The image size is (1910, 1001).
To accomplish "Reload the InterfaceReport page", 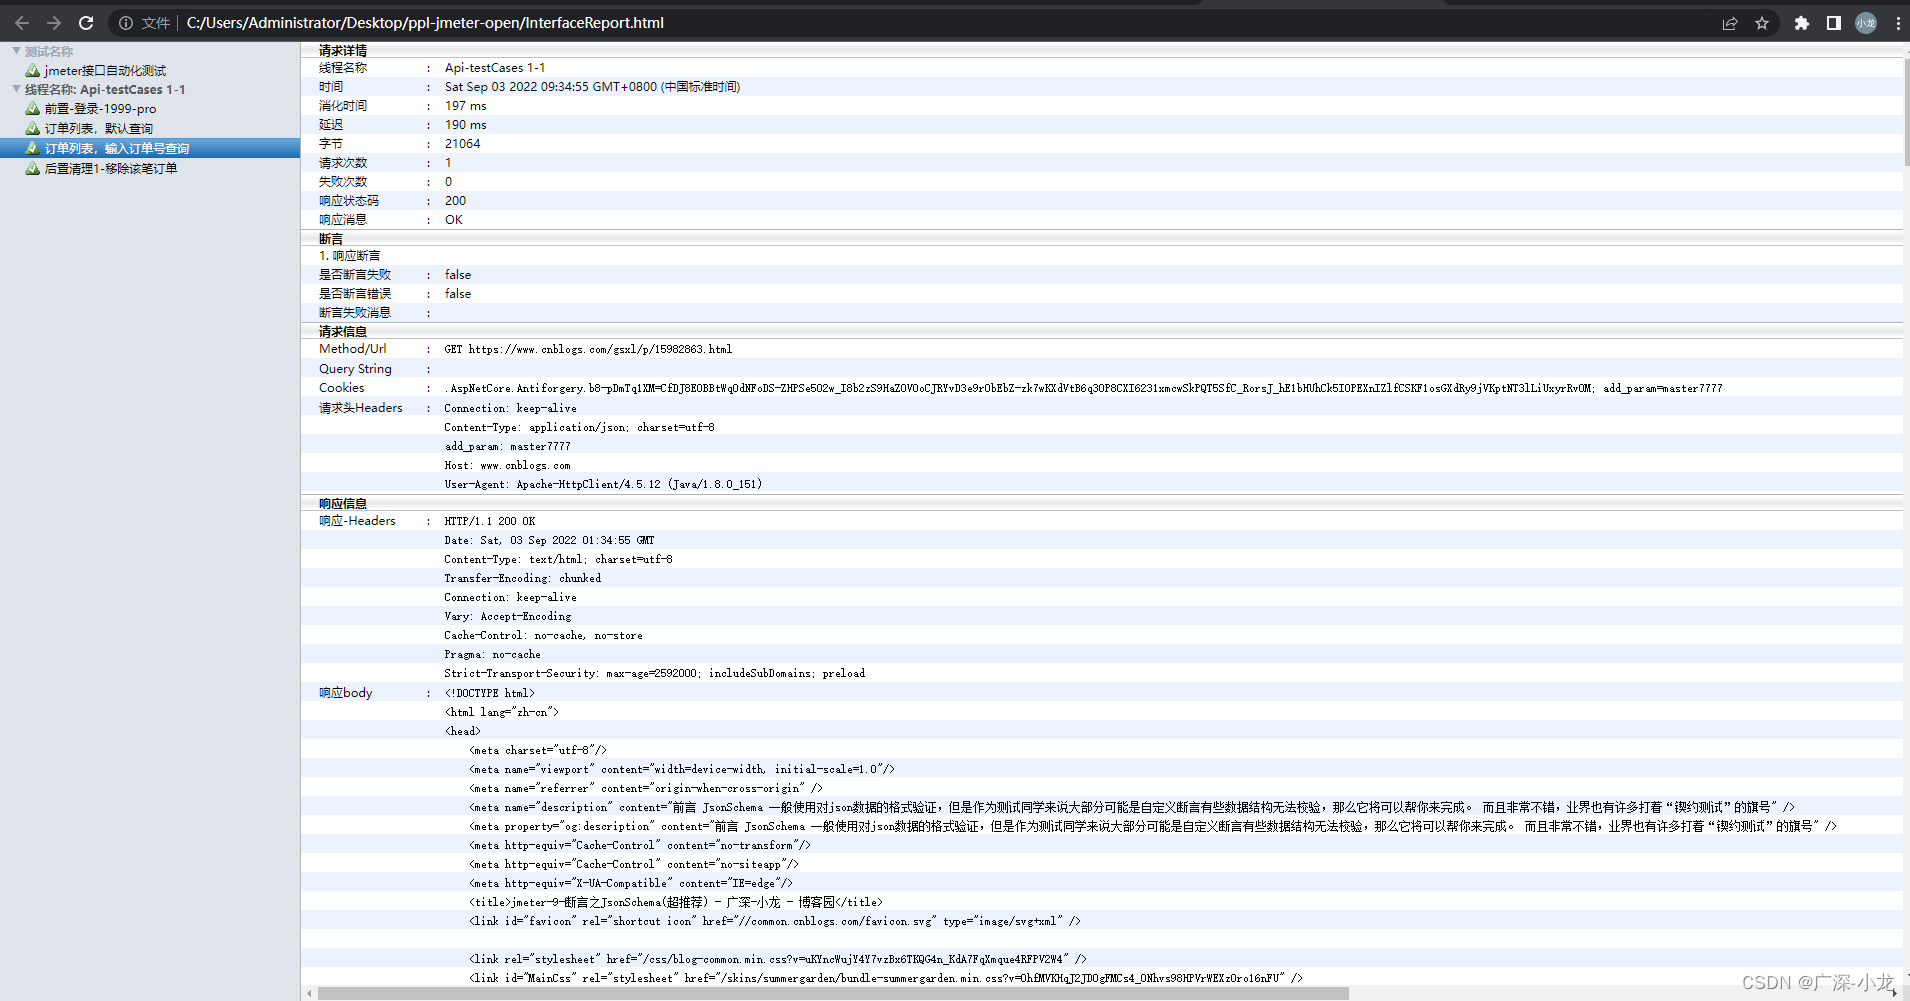I will (86, 23).
